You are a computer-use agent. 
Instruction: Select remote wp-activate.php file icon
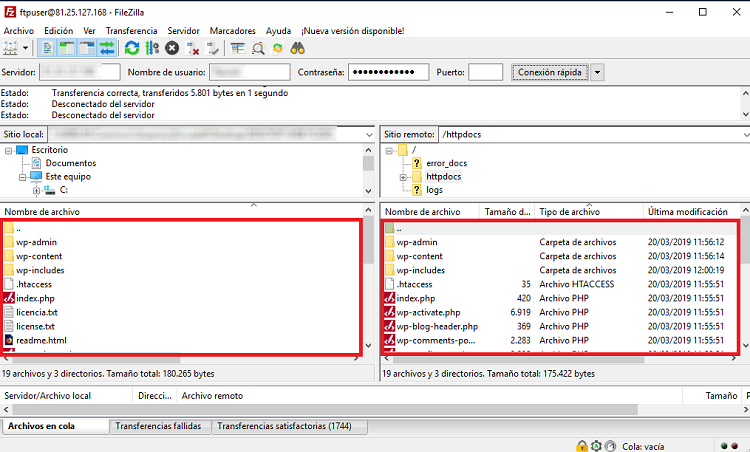pyautogui.click(x=389, y=312)
